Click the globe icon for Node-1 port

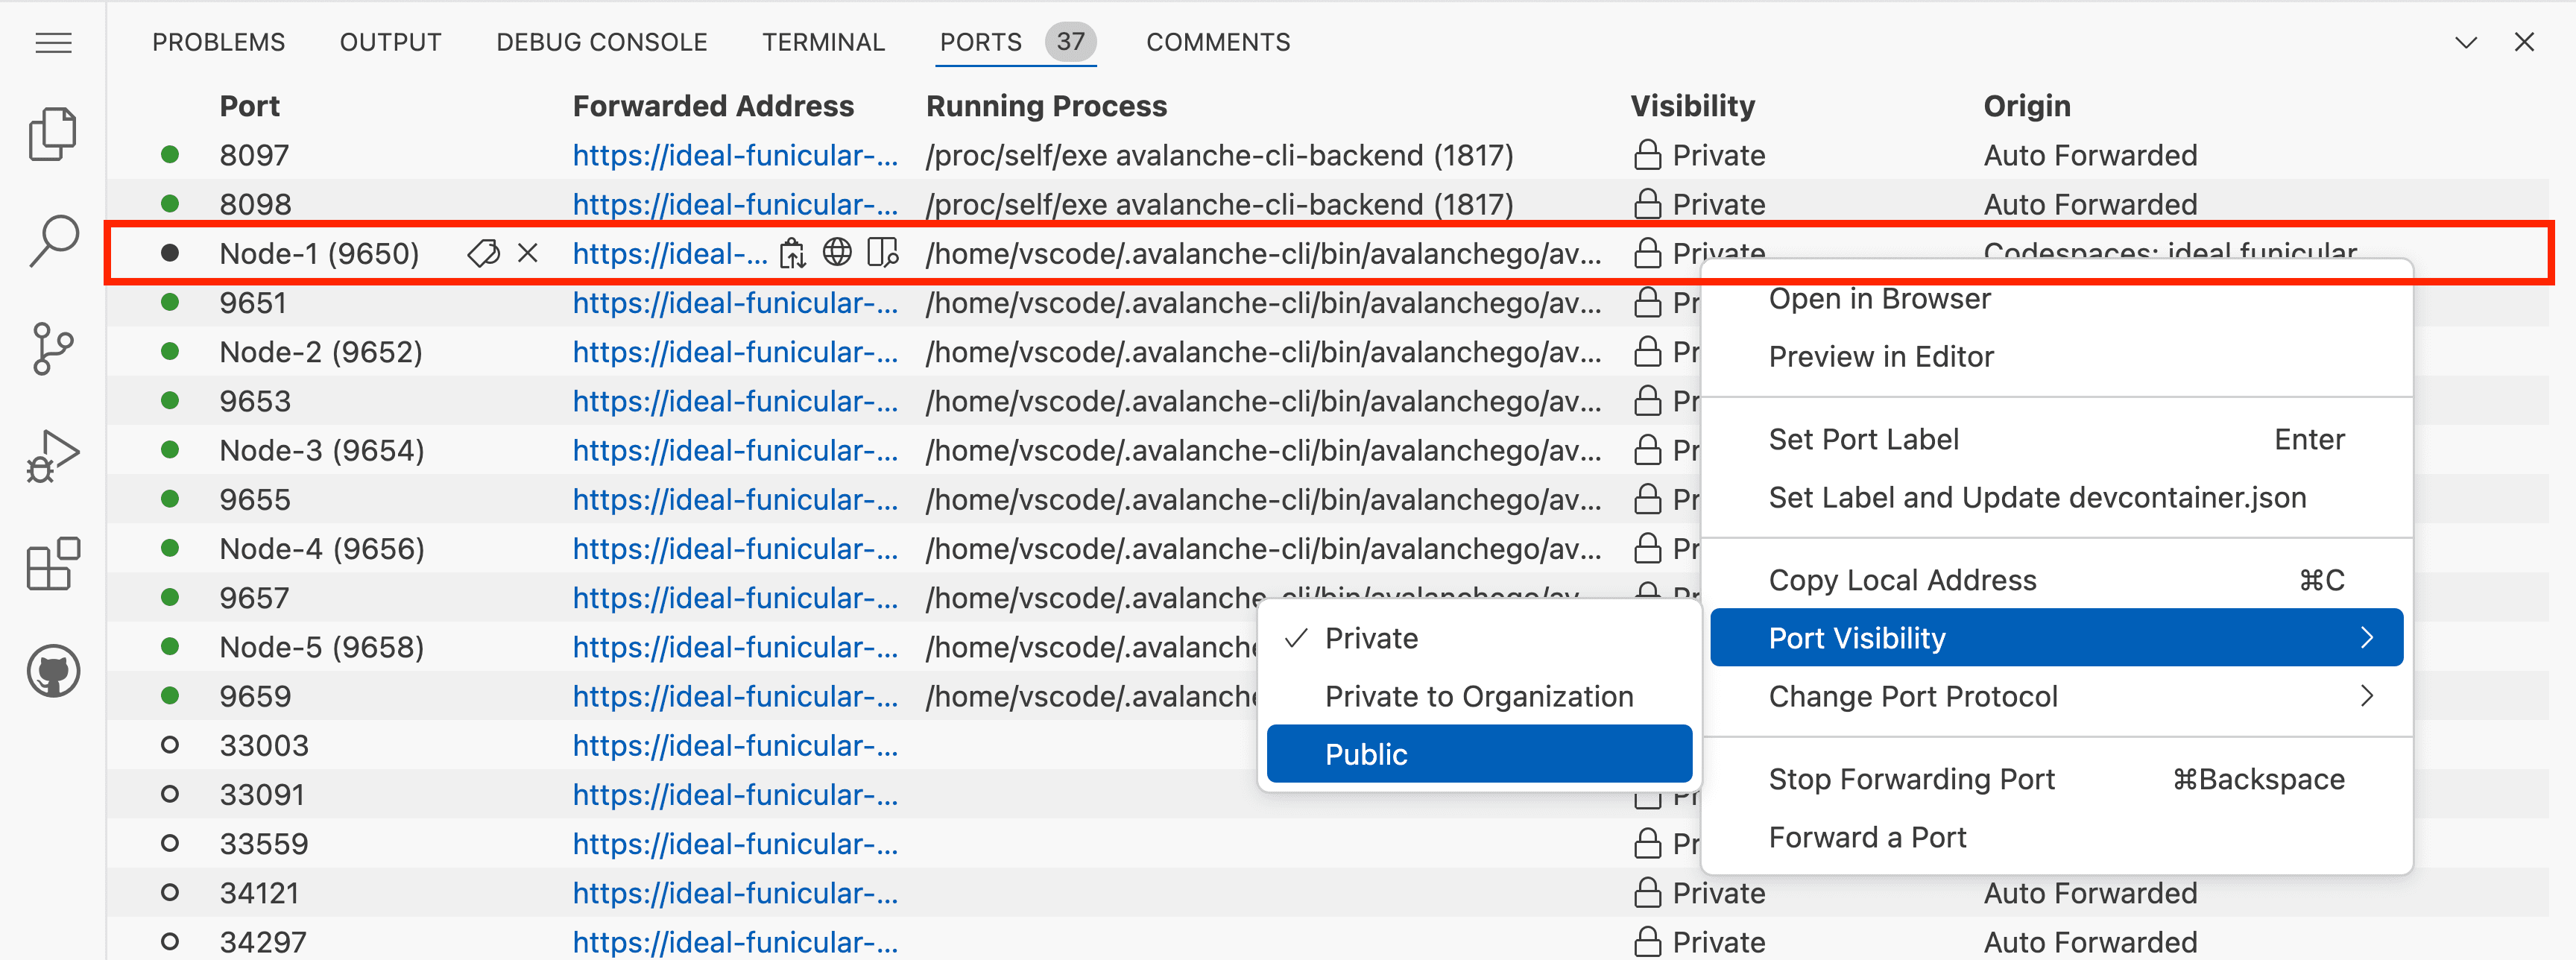coord(837,253)
